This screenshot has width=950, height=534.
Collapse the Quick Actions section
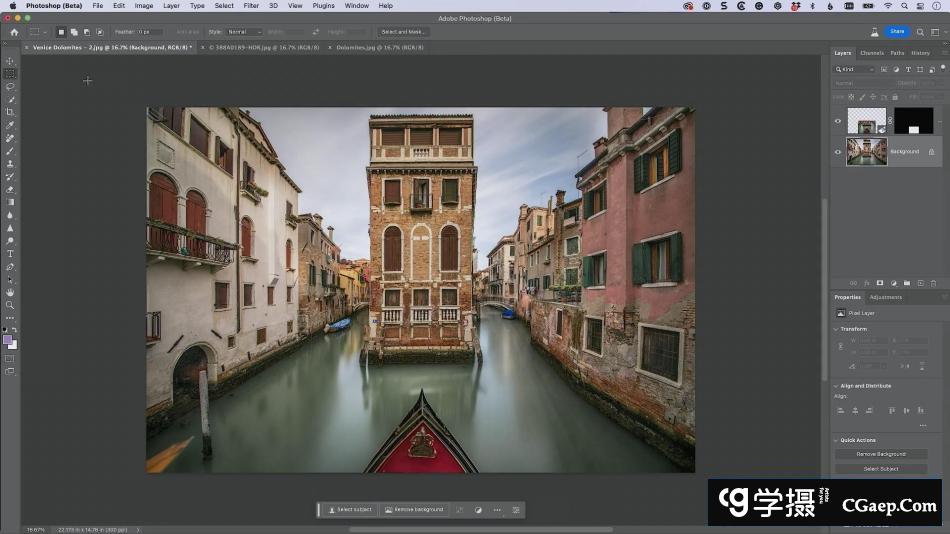point(836,440)
